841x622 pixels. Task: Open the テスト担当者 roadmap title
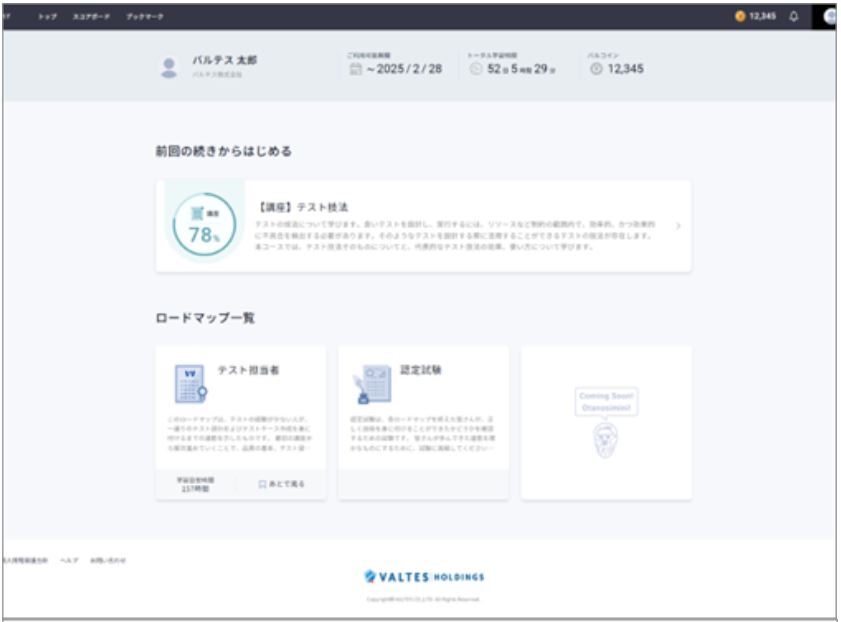click(x=248, y=370)
